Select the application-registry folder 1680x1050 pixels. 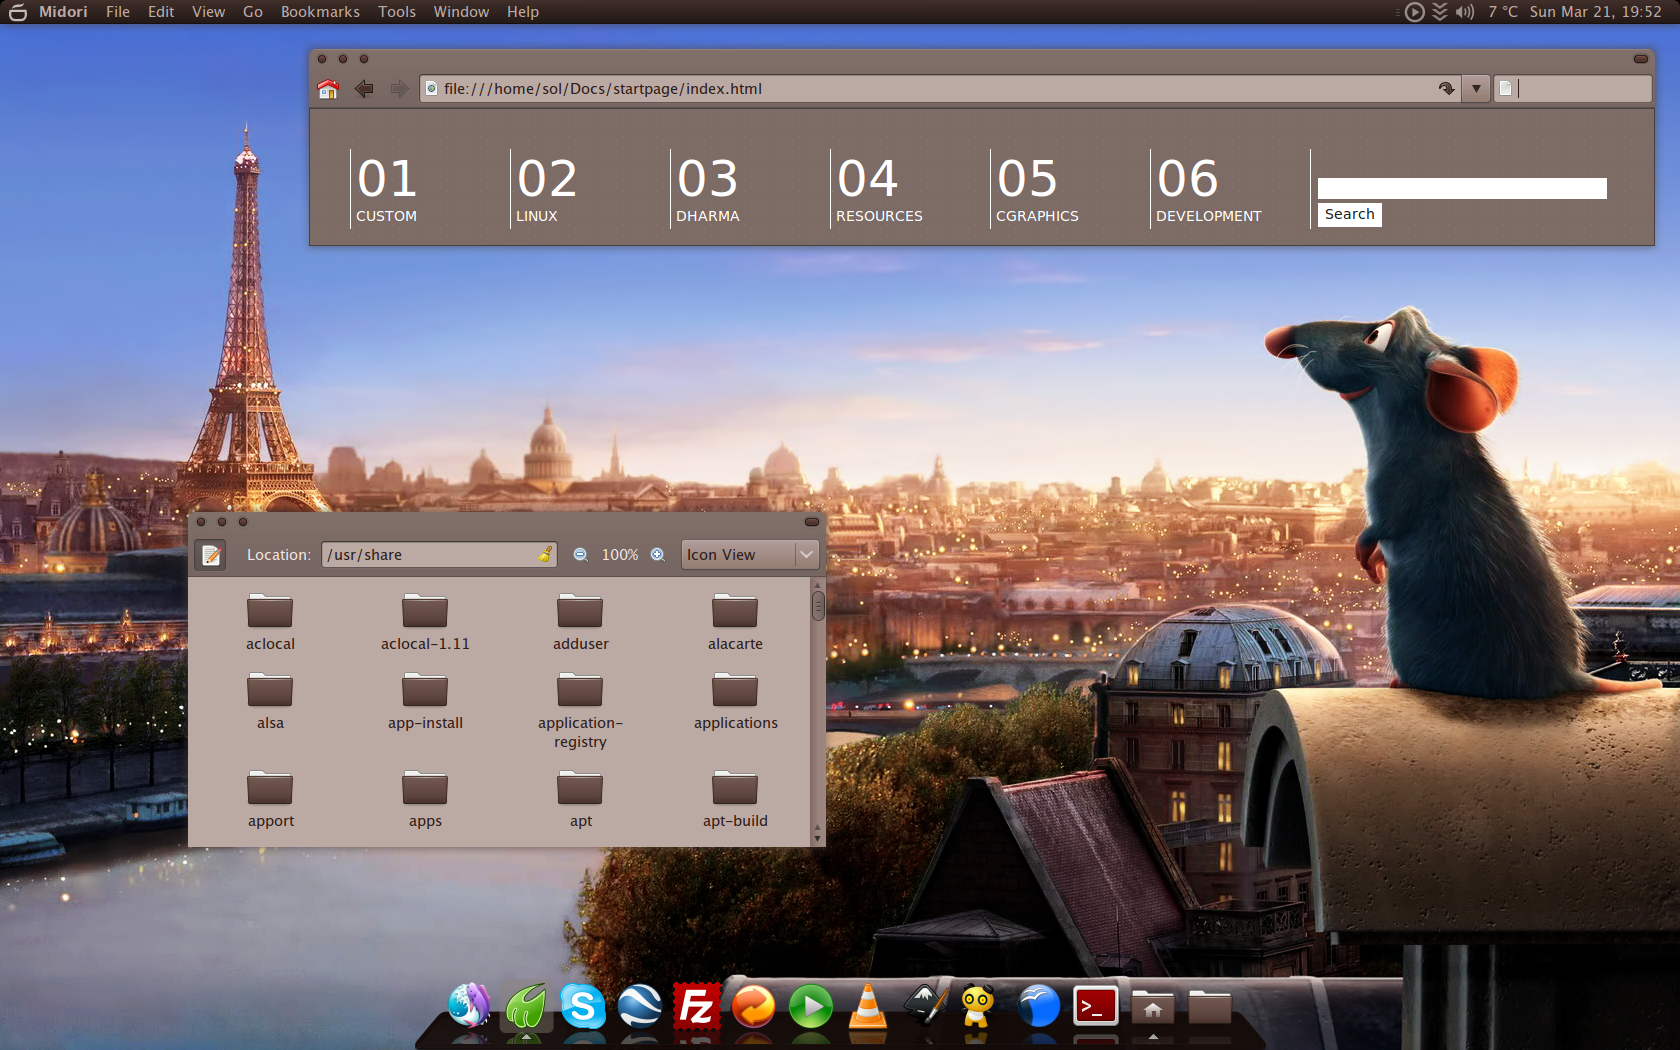[580, 711]
